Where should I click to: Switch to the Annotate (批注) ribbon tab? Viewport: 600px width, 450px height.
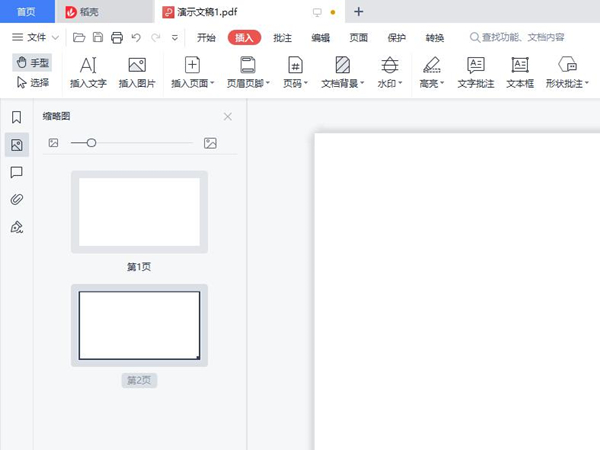[x=282, y=38]
